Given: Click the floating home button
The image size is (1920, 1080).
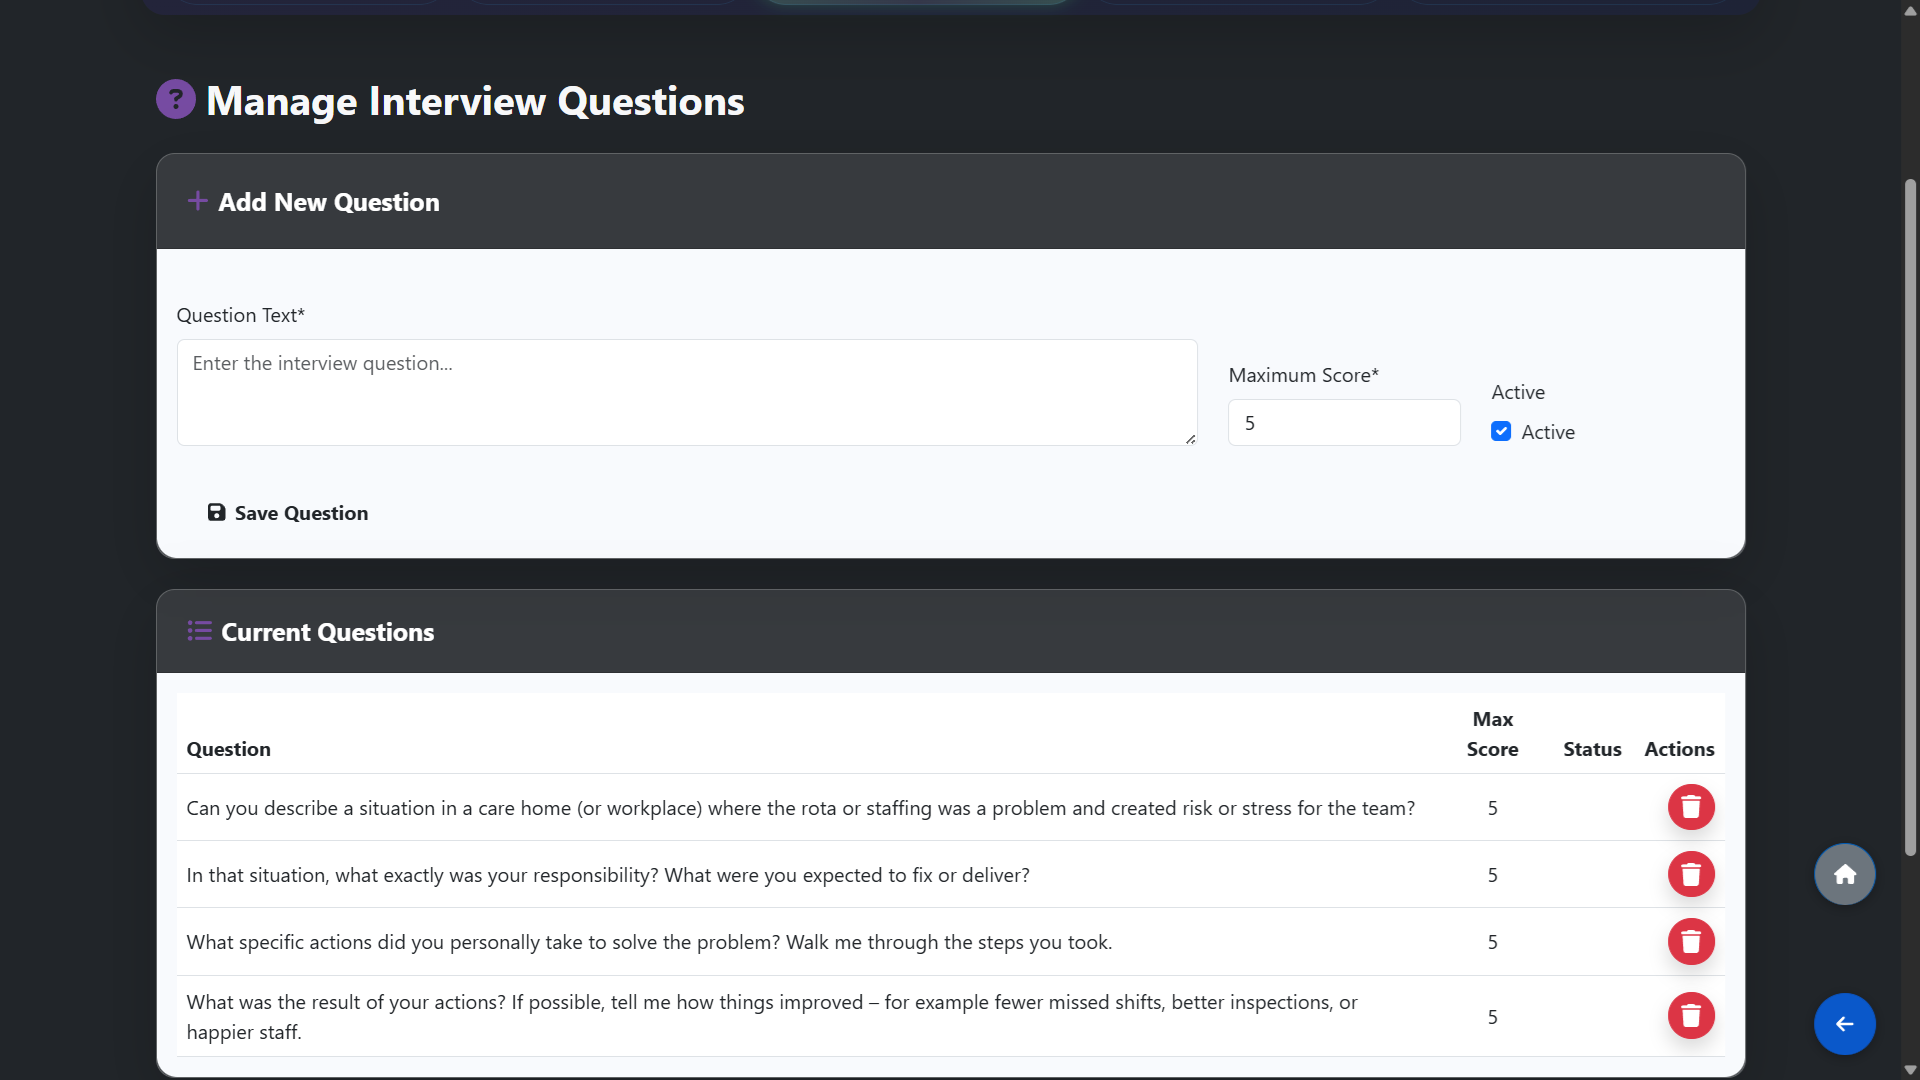Looking at the screenshot, I should tap(1845, 875).
